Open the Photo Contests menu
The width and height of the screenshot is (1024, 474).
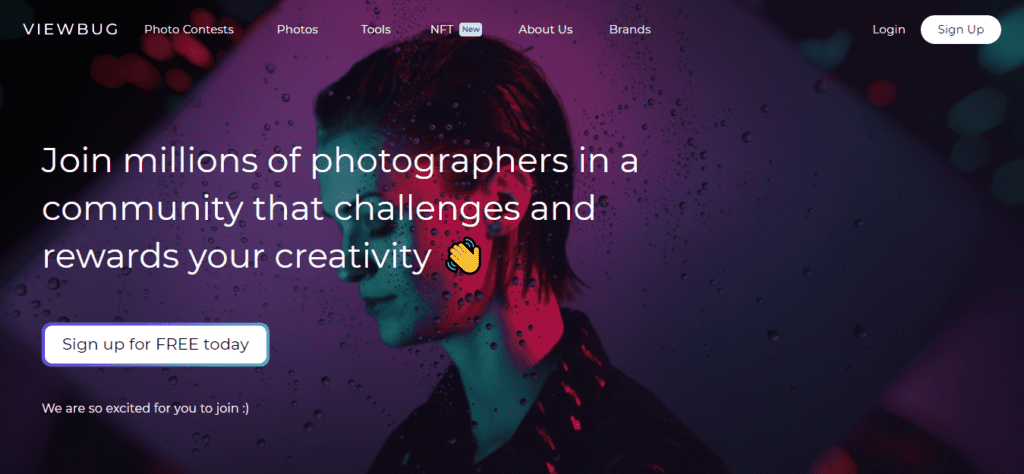(x=189, y=29)
